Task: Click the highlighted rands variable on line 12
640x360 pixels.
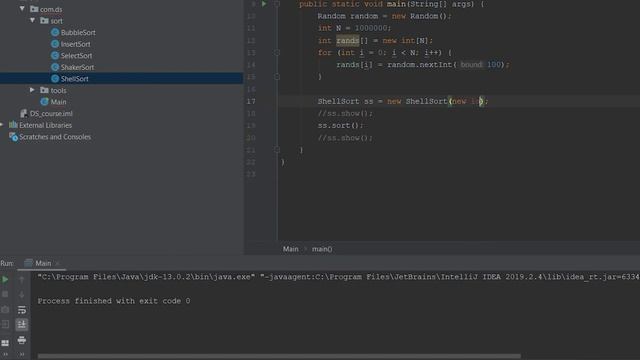Action: click(x=348, y=40)
